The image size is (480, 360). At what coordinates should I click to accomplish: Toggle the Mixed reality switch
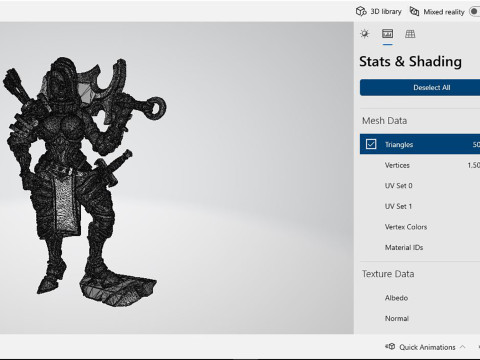475,12
